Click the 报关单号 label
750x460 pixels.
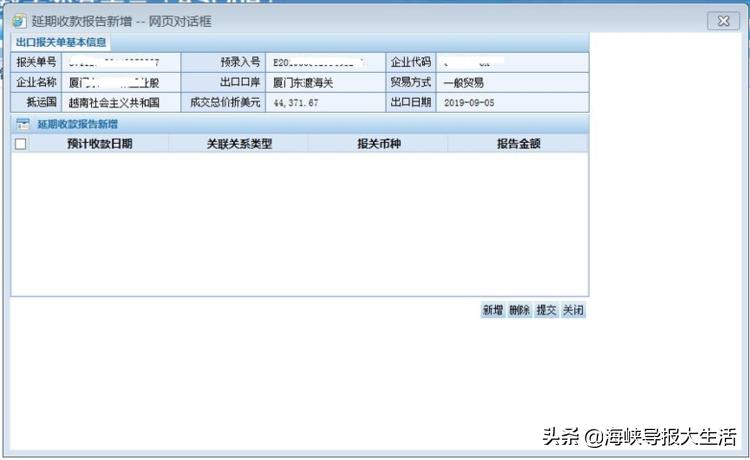point(36,62)
